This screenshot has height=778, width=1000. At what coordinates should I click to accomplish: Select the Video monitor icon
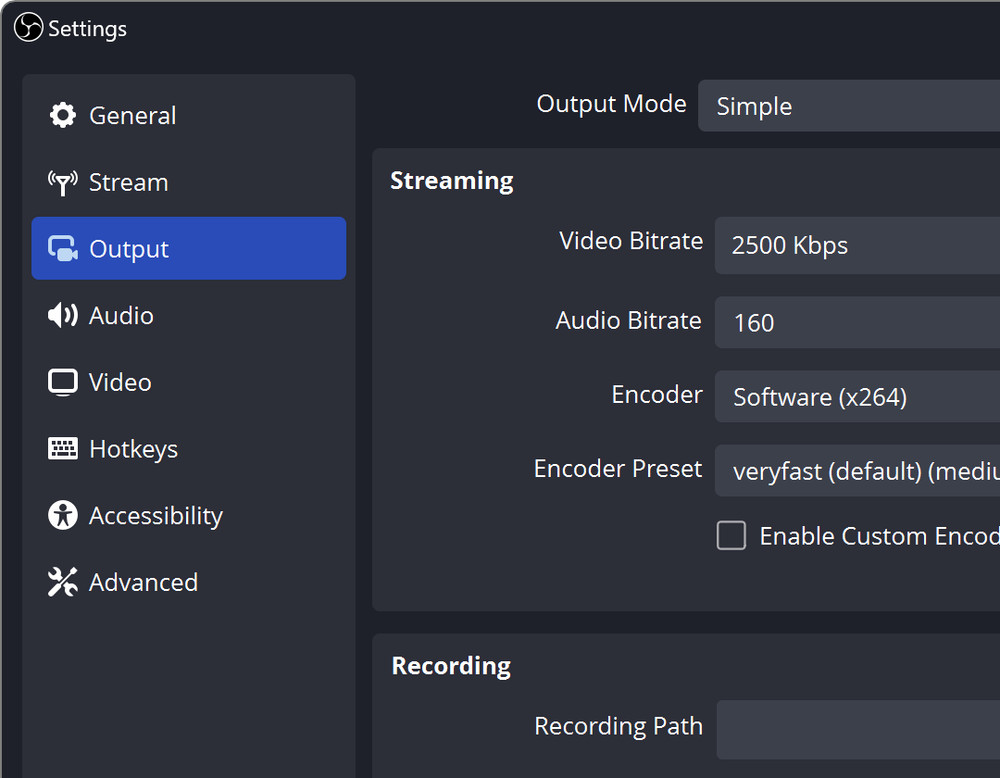(x=62, y=381)
